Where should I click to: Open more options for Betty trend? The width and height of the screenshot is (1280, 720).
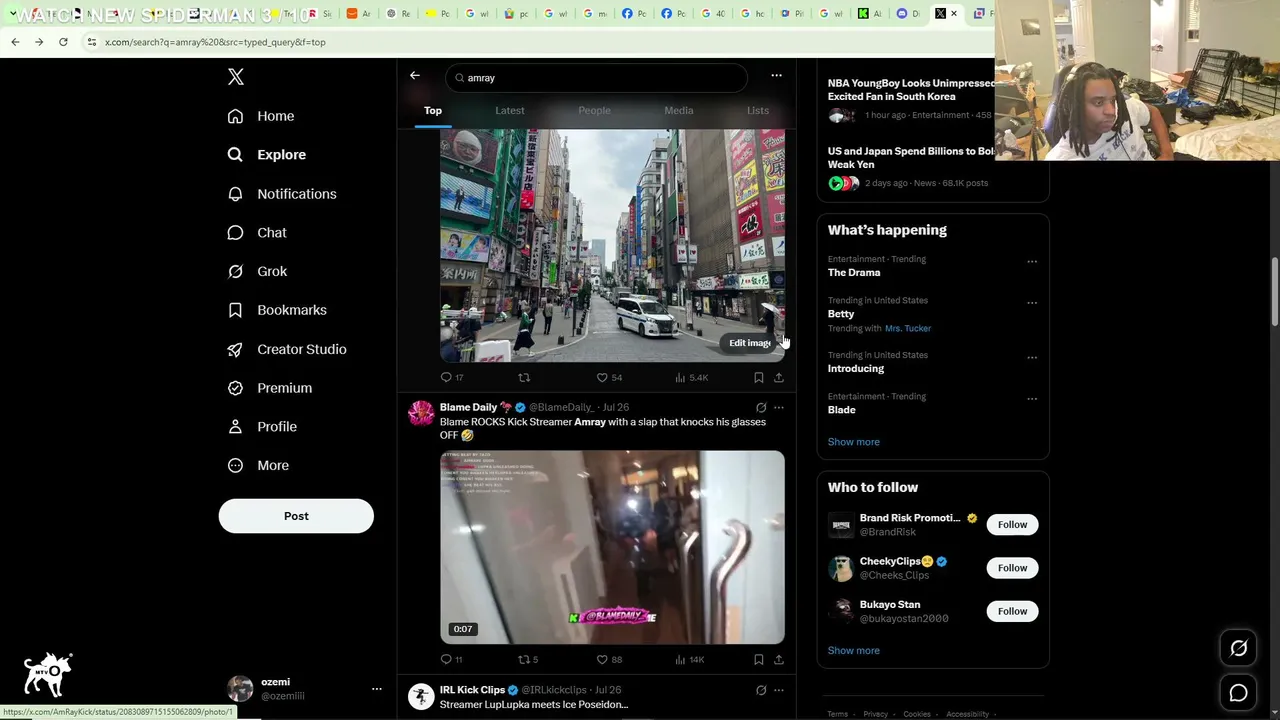point(1032,303)
